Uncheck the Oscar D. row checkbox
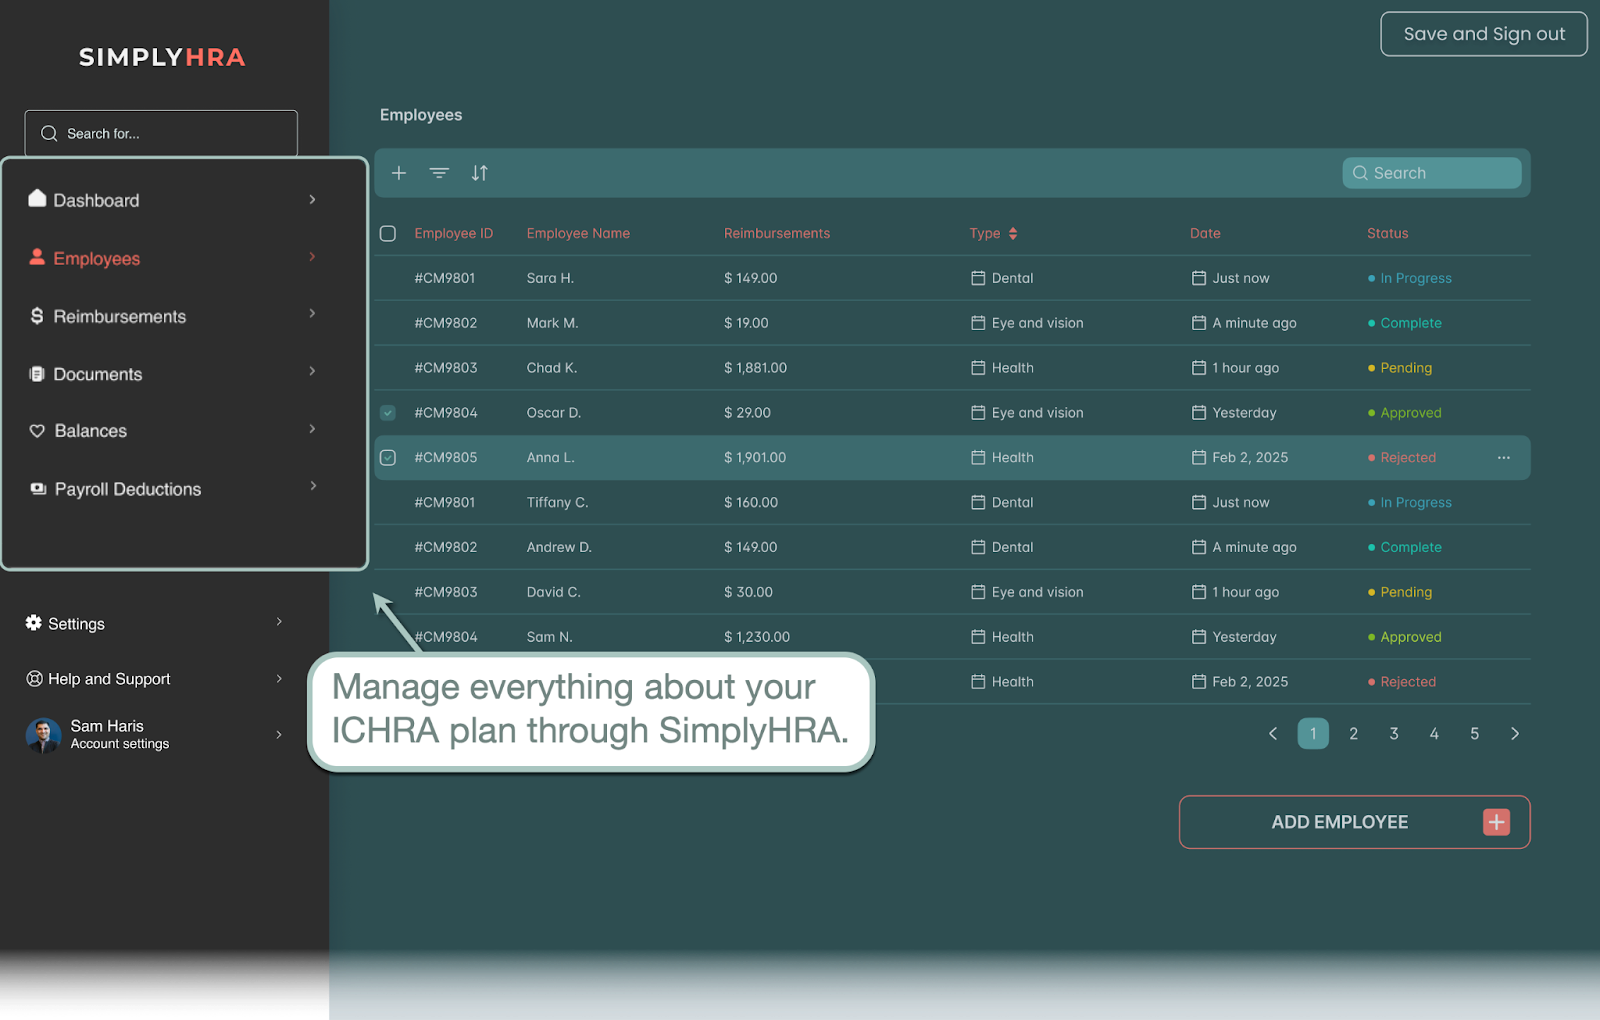The image size is (1600, 1020). point(388,413)
